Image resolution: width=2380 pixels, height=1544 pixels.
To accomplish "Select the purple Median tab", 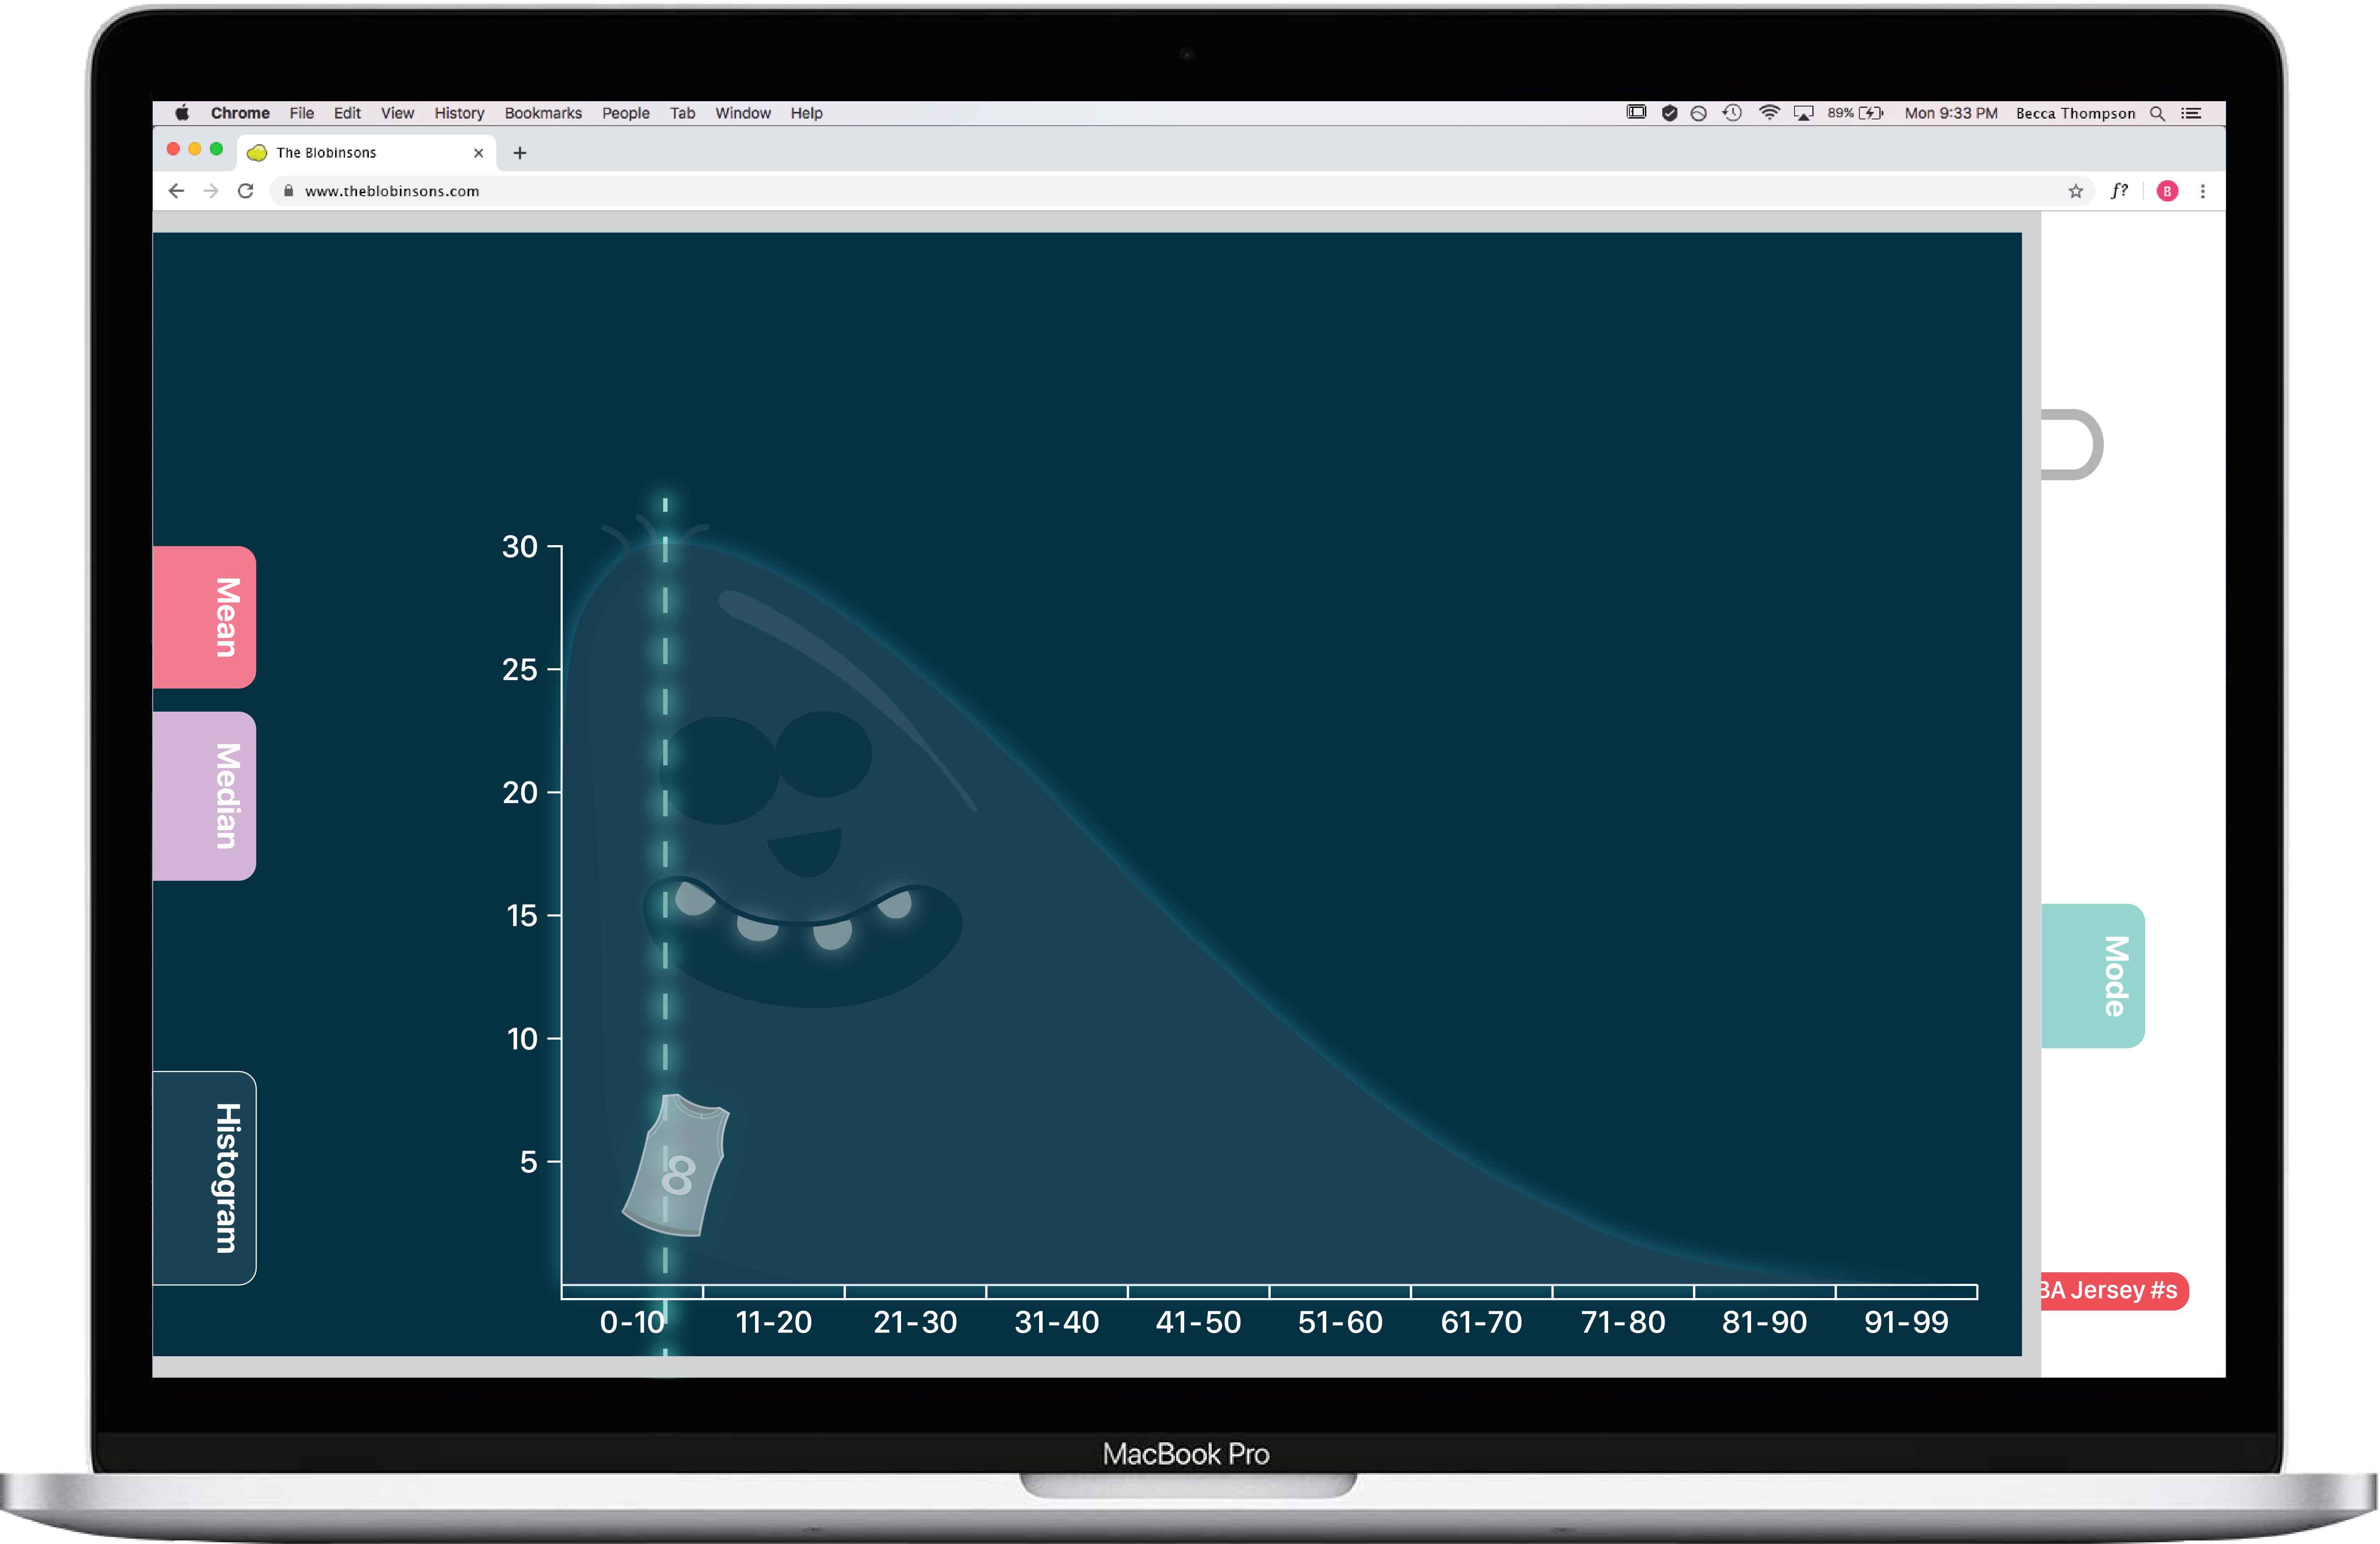I will pyautogui.click(x=204, y=796).
